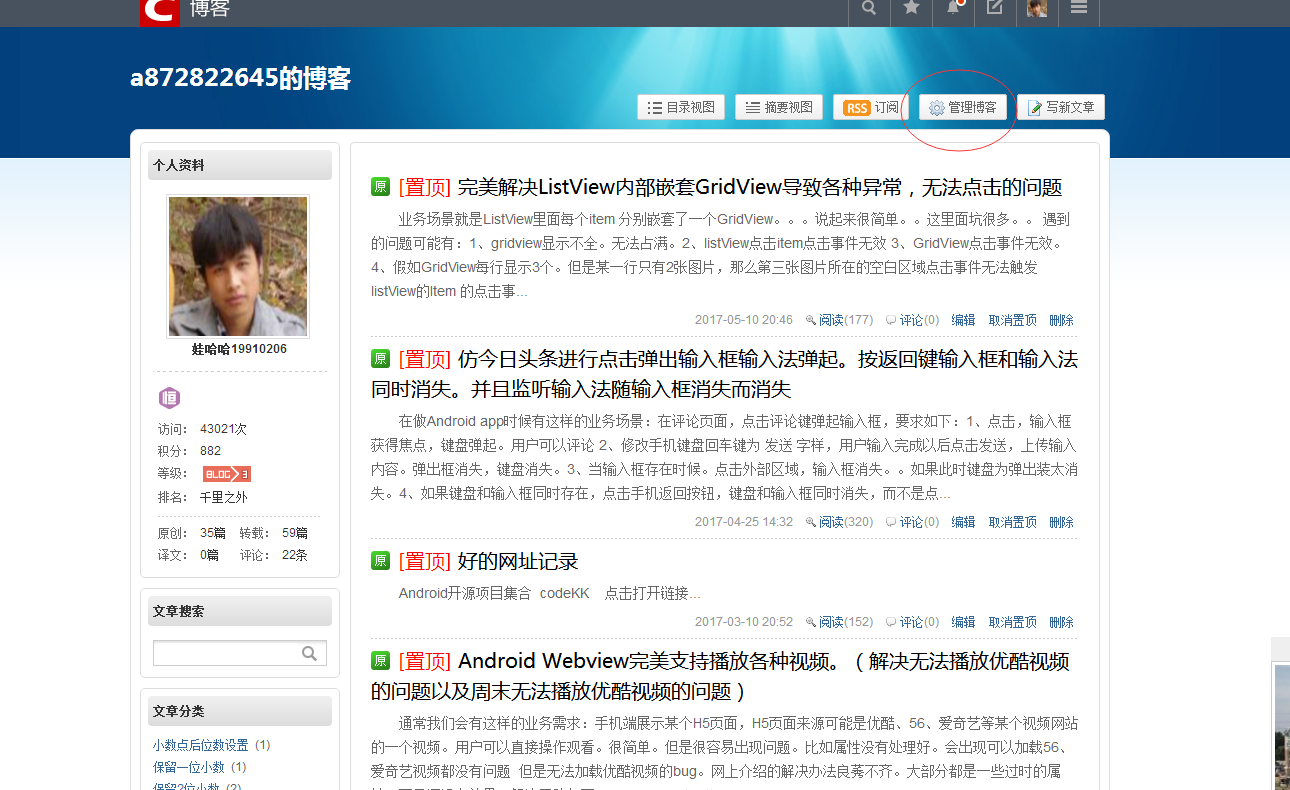Click the 积分 value 882
The height and width of the screenshot is (790, 1290).
[210, 451]
